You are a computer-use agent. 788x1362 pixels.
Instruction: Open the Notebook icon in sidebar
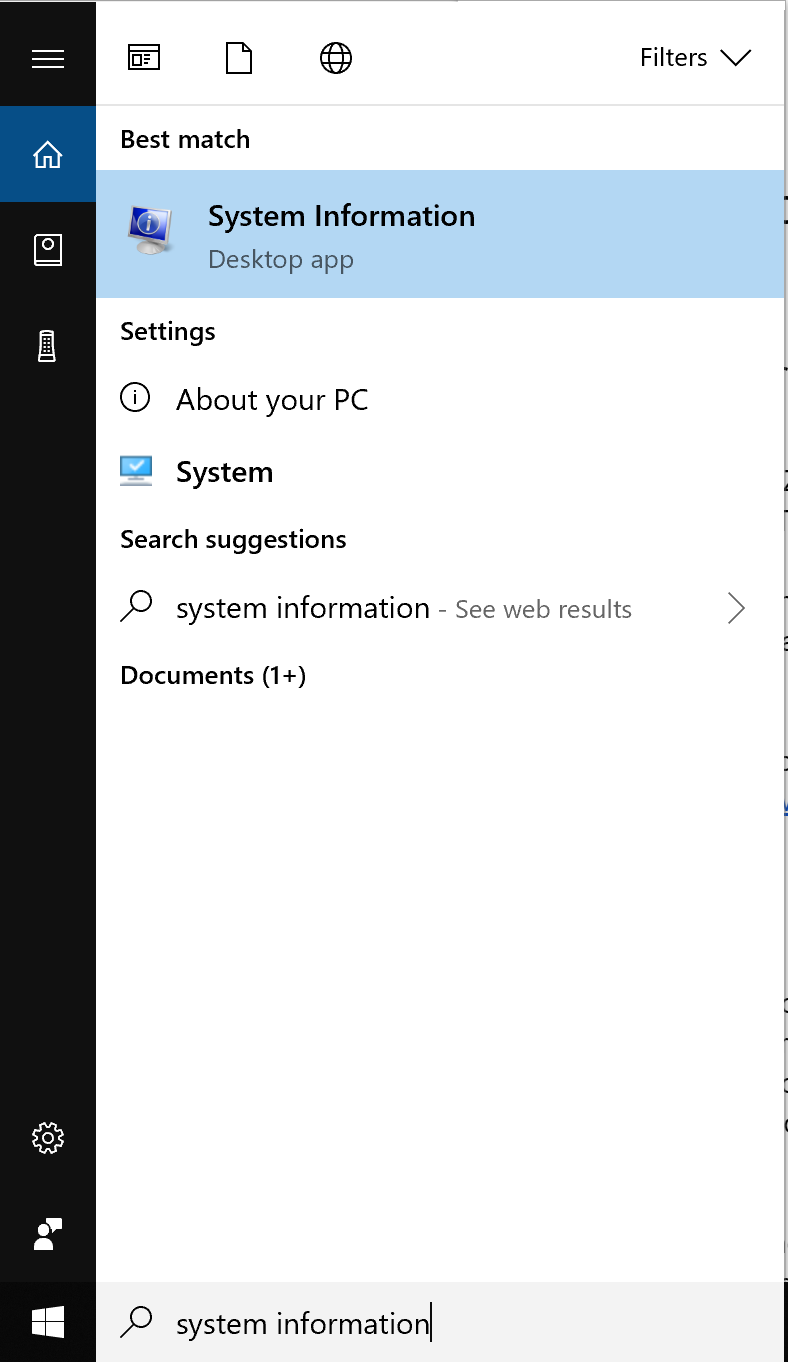tap(48, 250)
